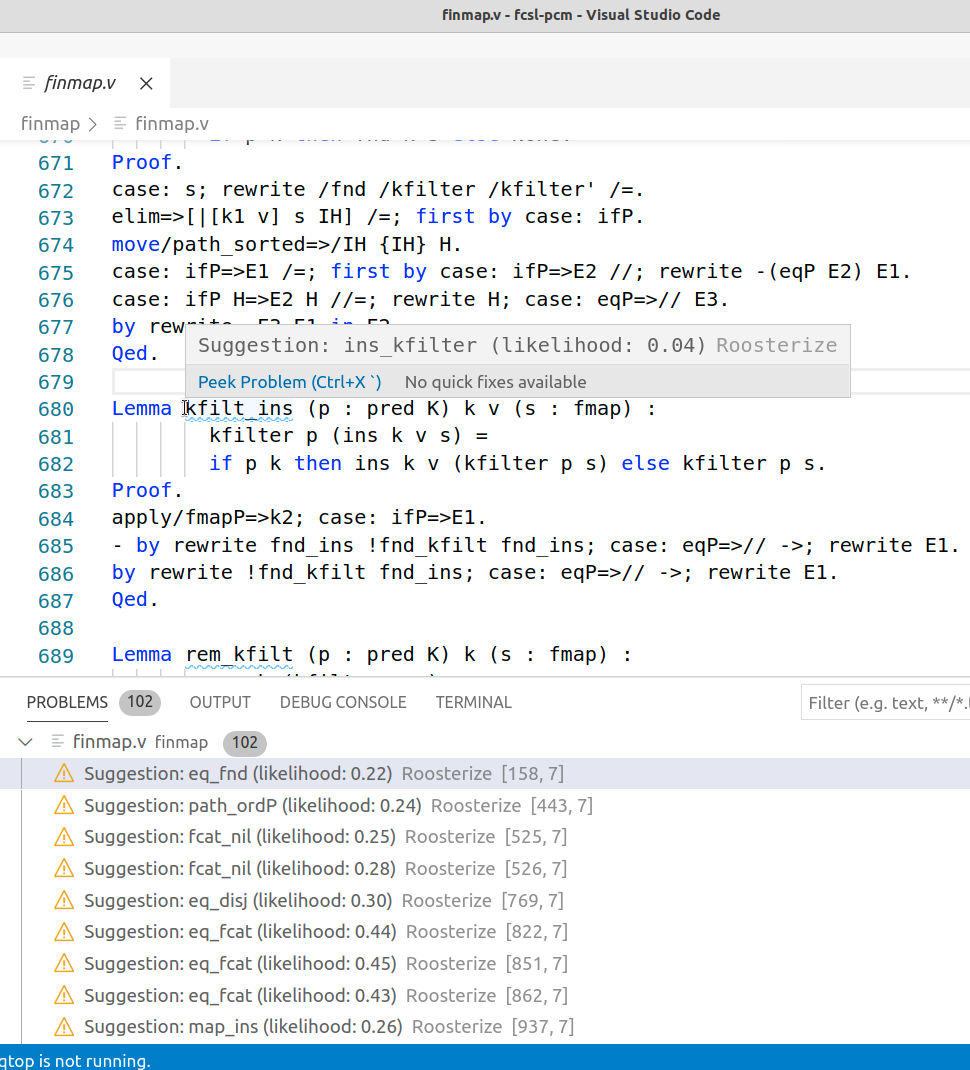Click warning icon for fcat_nil likelihood 0.25
970x1070 pixels.
tap(64, 836)
